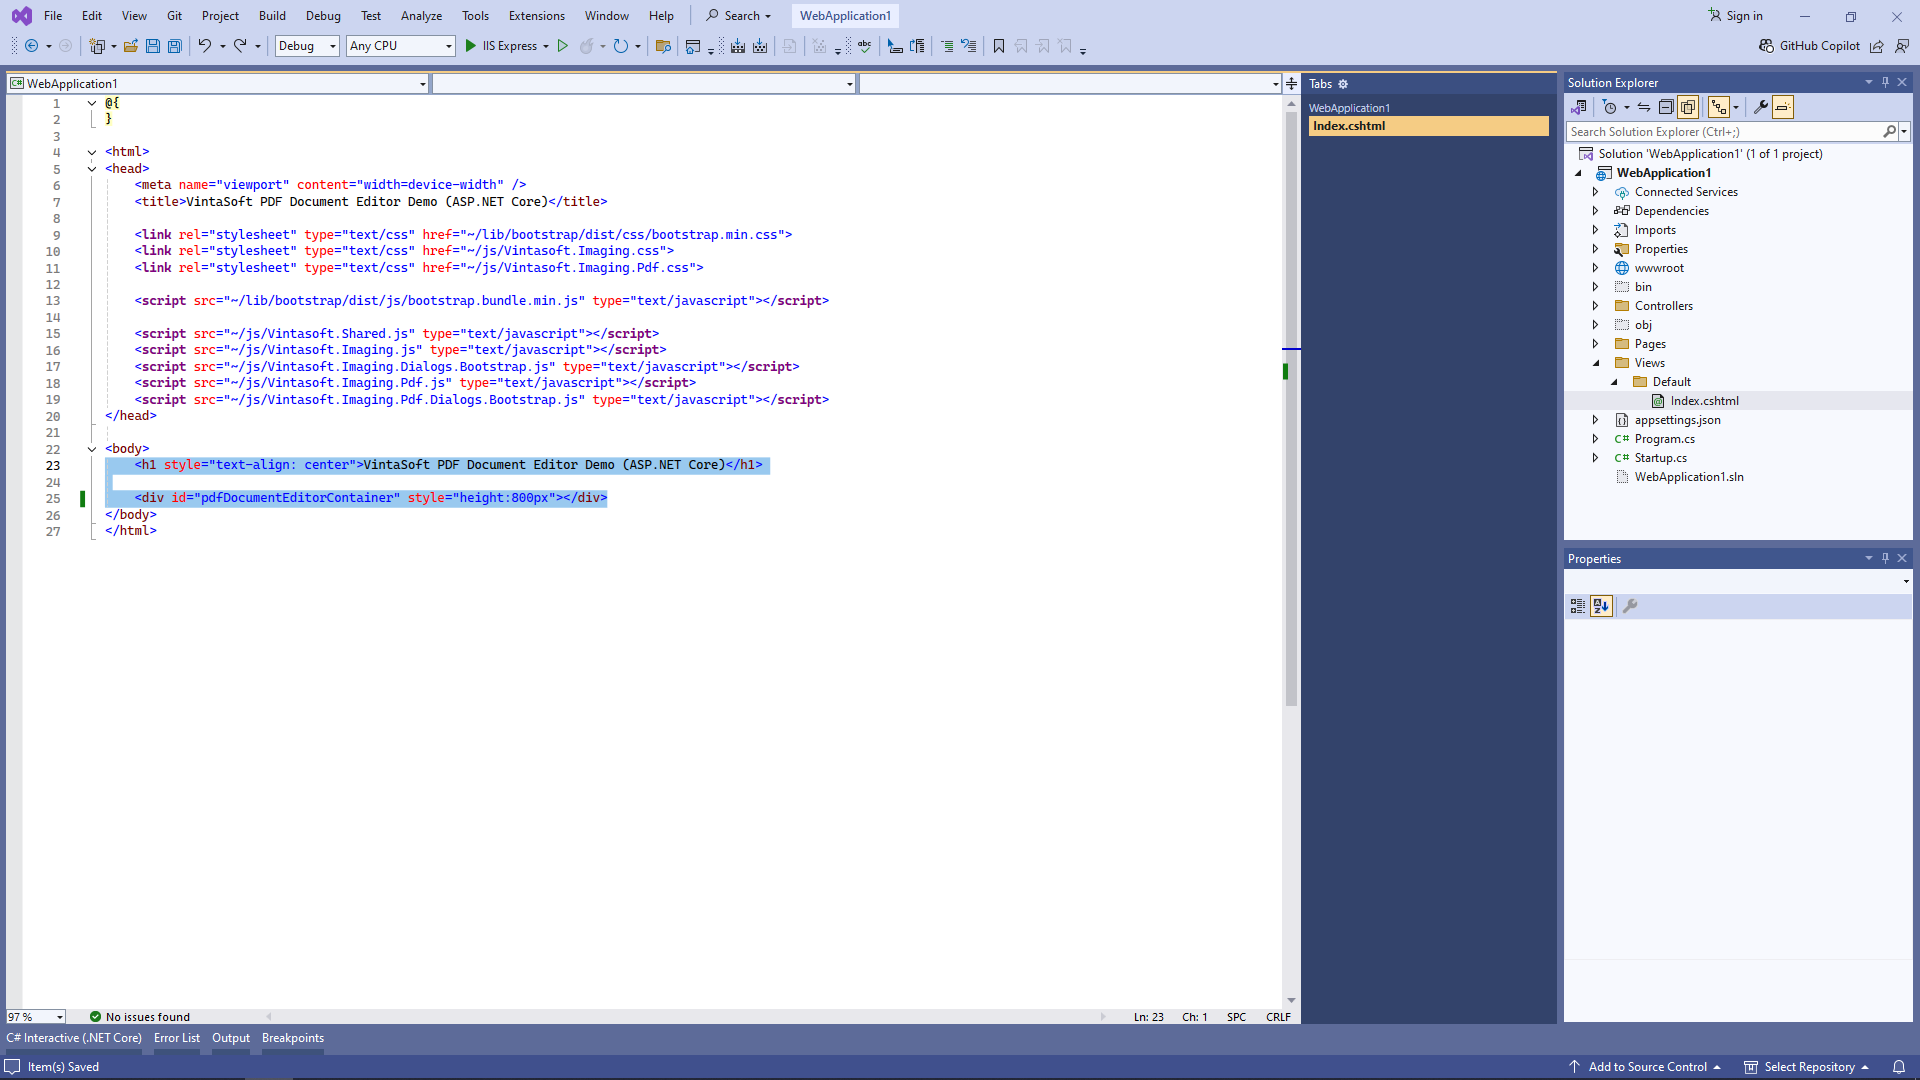Restart the application with the circular arrow
1920x1080 pixels.
(621, 46)
